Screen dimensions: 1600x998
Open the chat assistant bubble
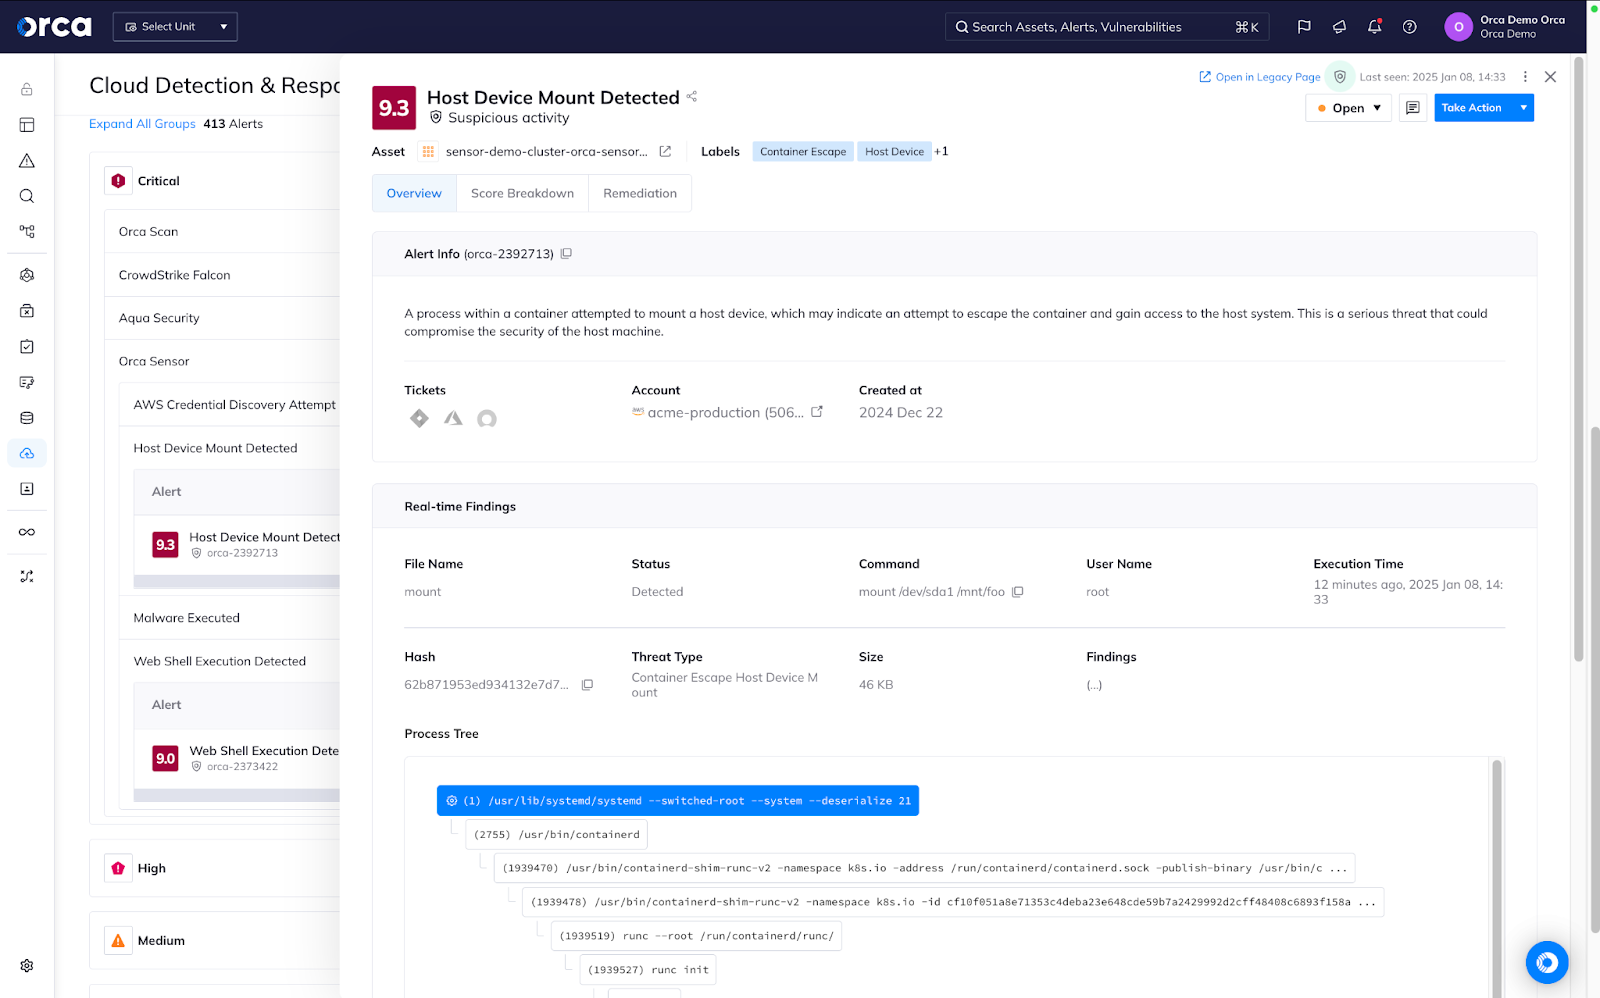pyautogui.click(x=1547, y=963)
